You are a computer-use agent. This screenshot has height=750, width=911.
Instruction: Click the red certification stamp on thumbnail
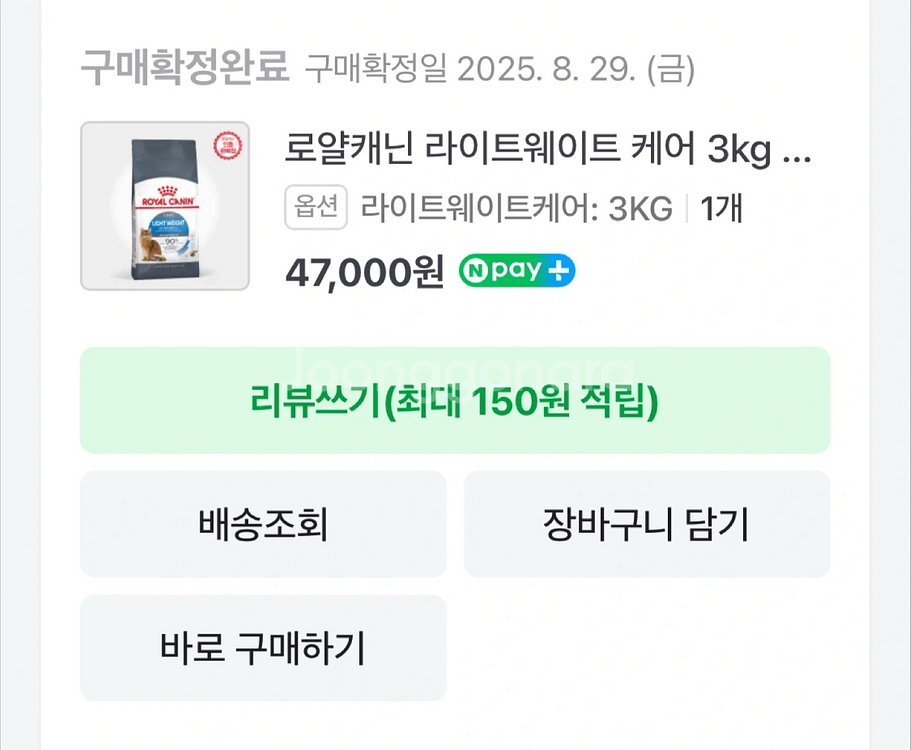tap(226, 148)
